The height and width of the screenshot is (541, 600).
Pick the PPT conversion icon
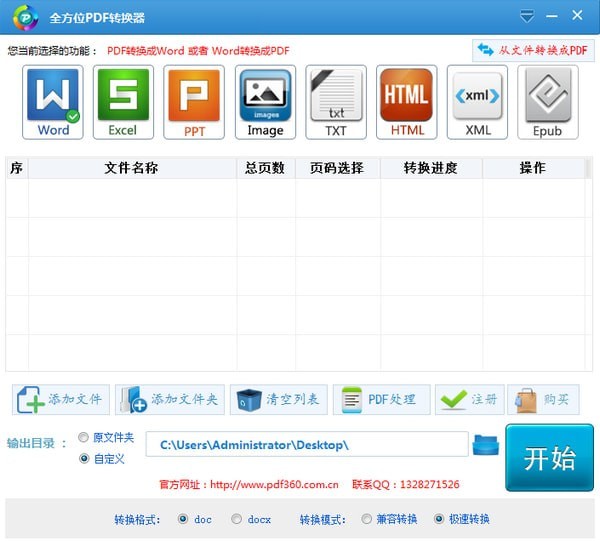[x=194, y=102]
